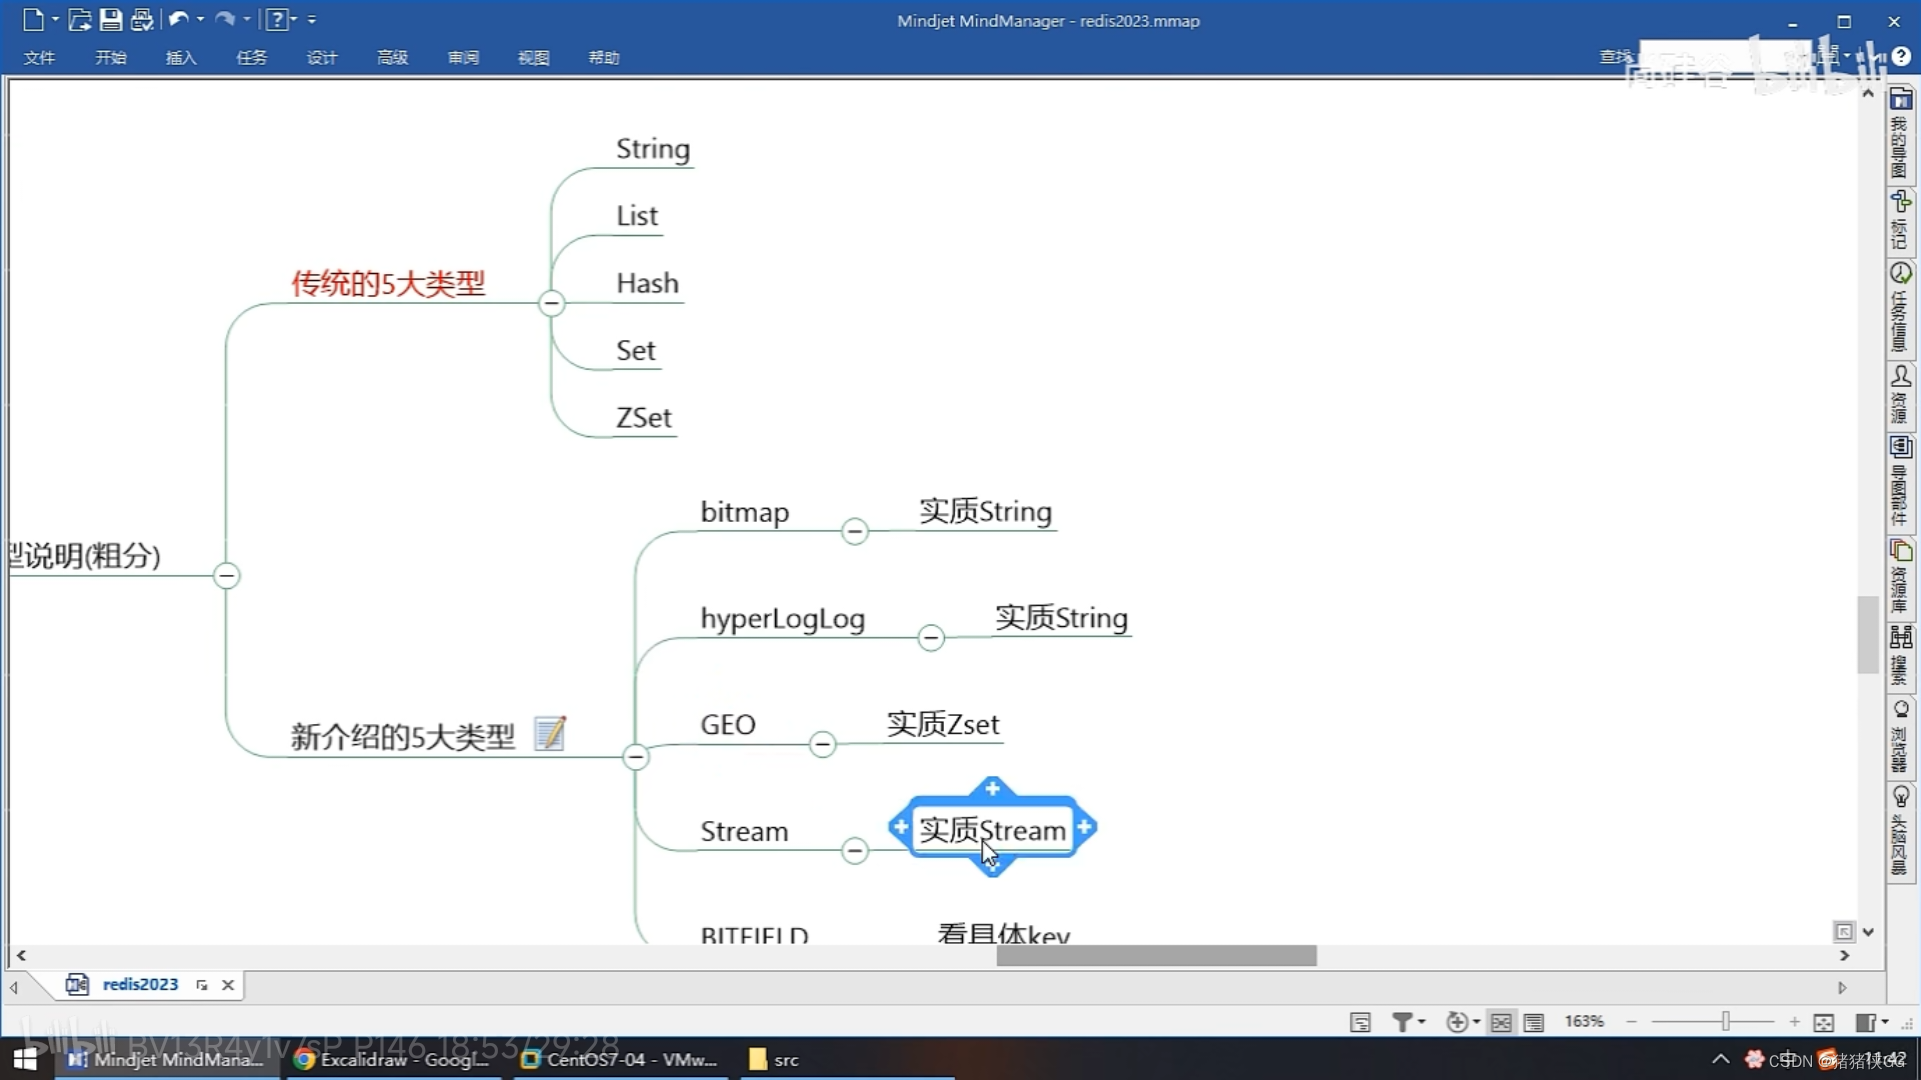Screen dimensions: 1921x1080
Task: Click the fit map to window icon
Action: (1824, 1022)
